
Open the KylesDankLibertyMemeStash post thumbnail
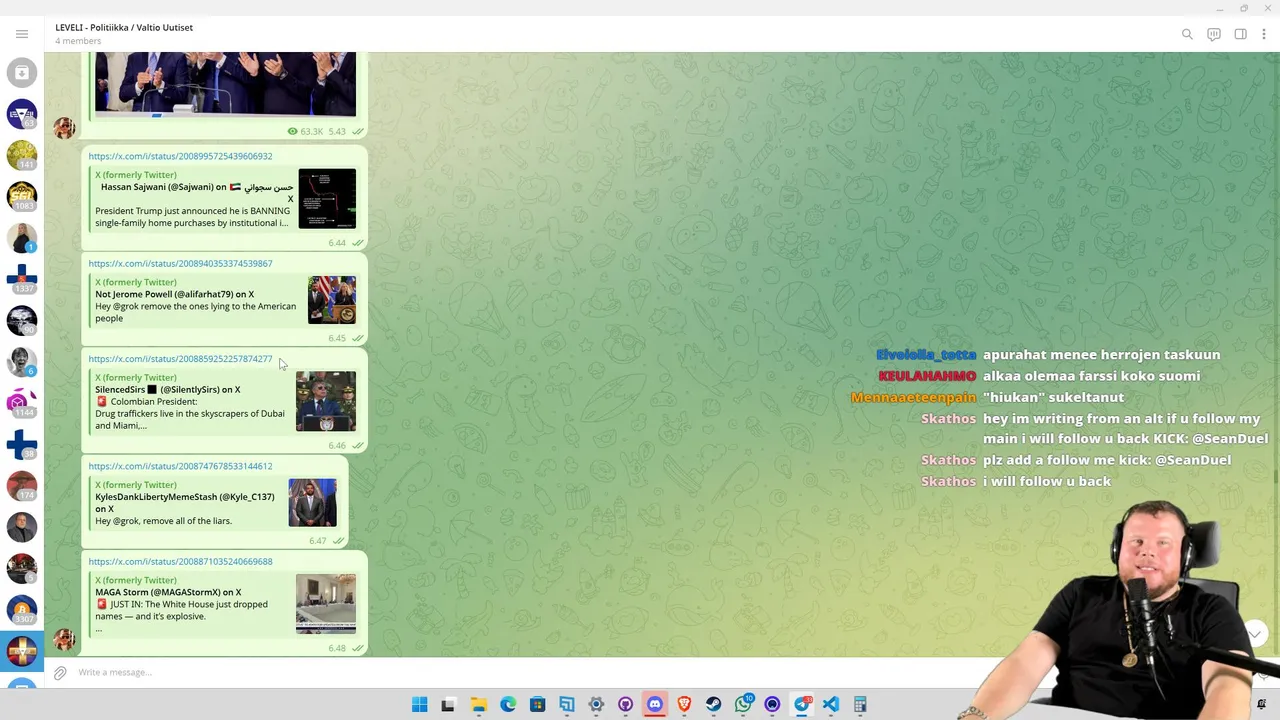[x=312, y=502]
